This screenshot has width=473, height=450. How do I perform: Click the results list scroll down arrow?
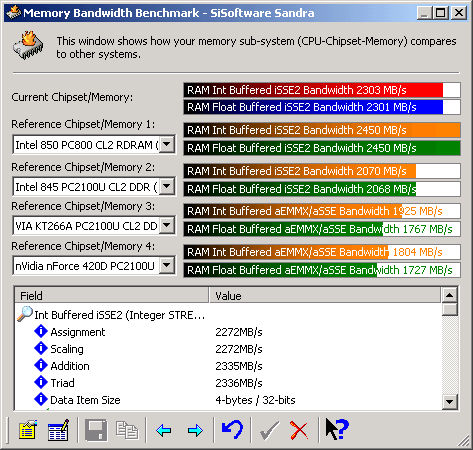(x=449, y=401)
